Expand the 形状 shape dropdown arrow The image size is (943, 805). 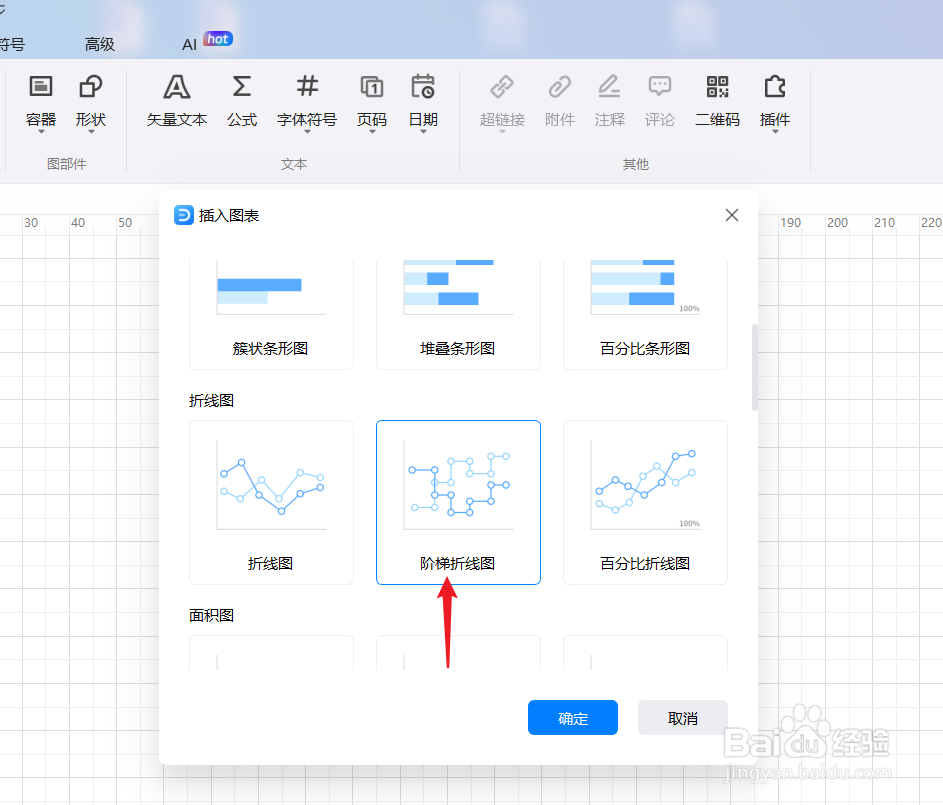(91, 130)
